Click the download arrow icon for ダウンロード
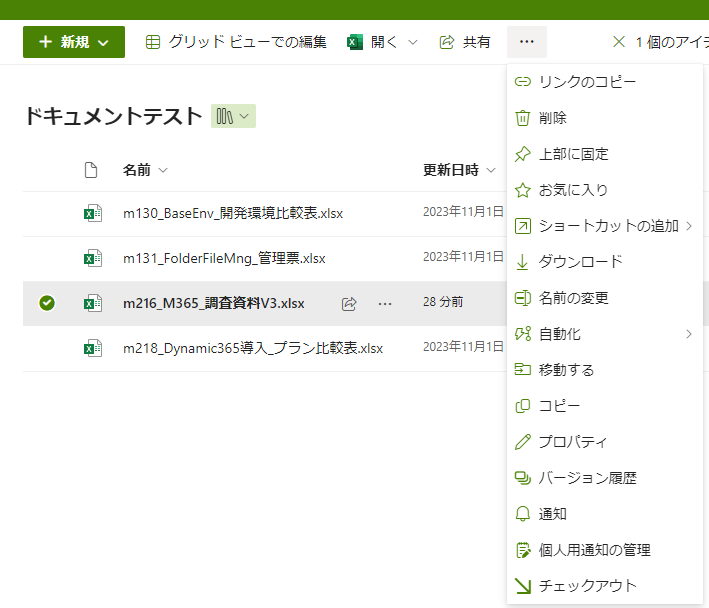This screenshot has height=608, width=709. 522,262
